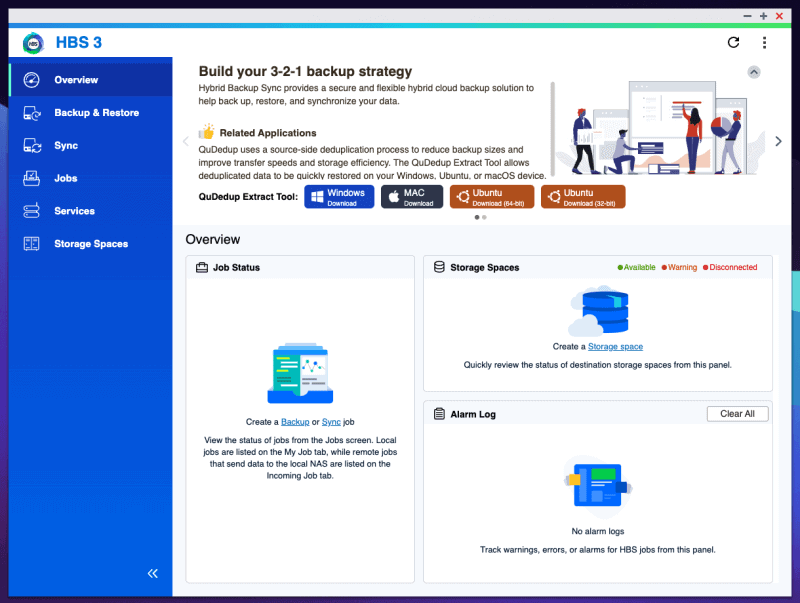Viewport: 800px width, 603px height.
Task: Download QuDedup Extract Tool for Windows
Action: (x=339, y=197)
